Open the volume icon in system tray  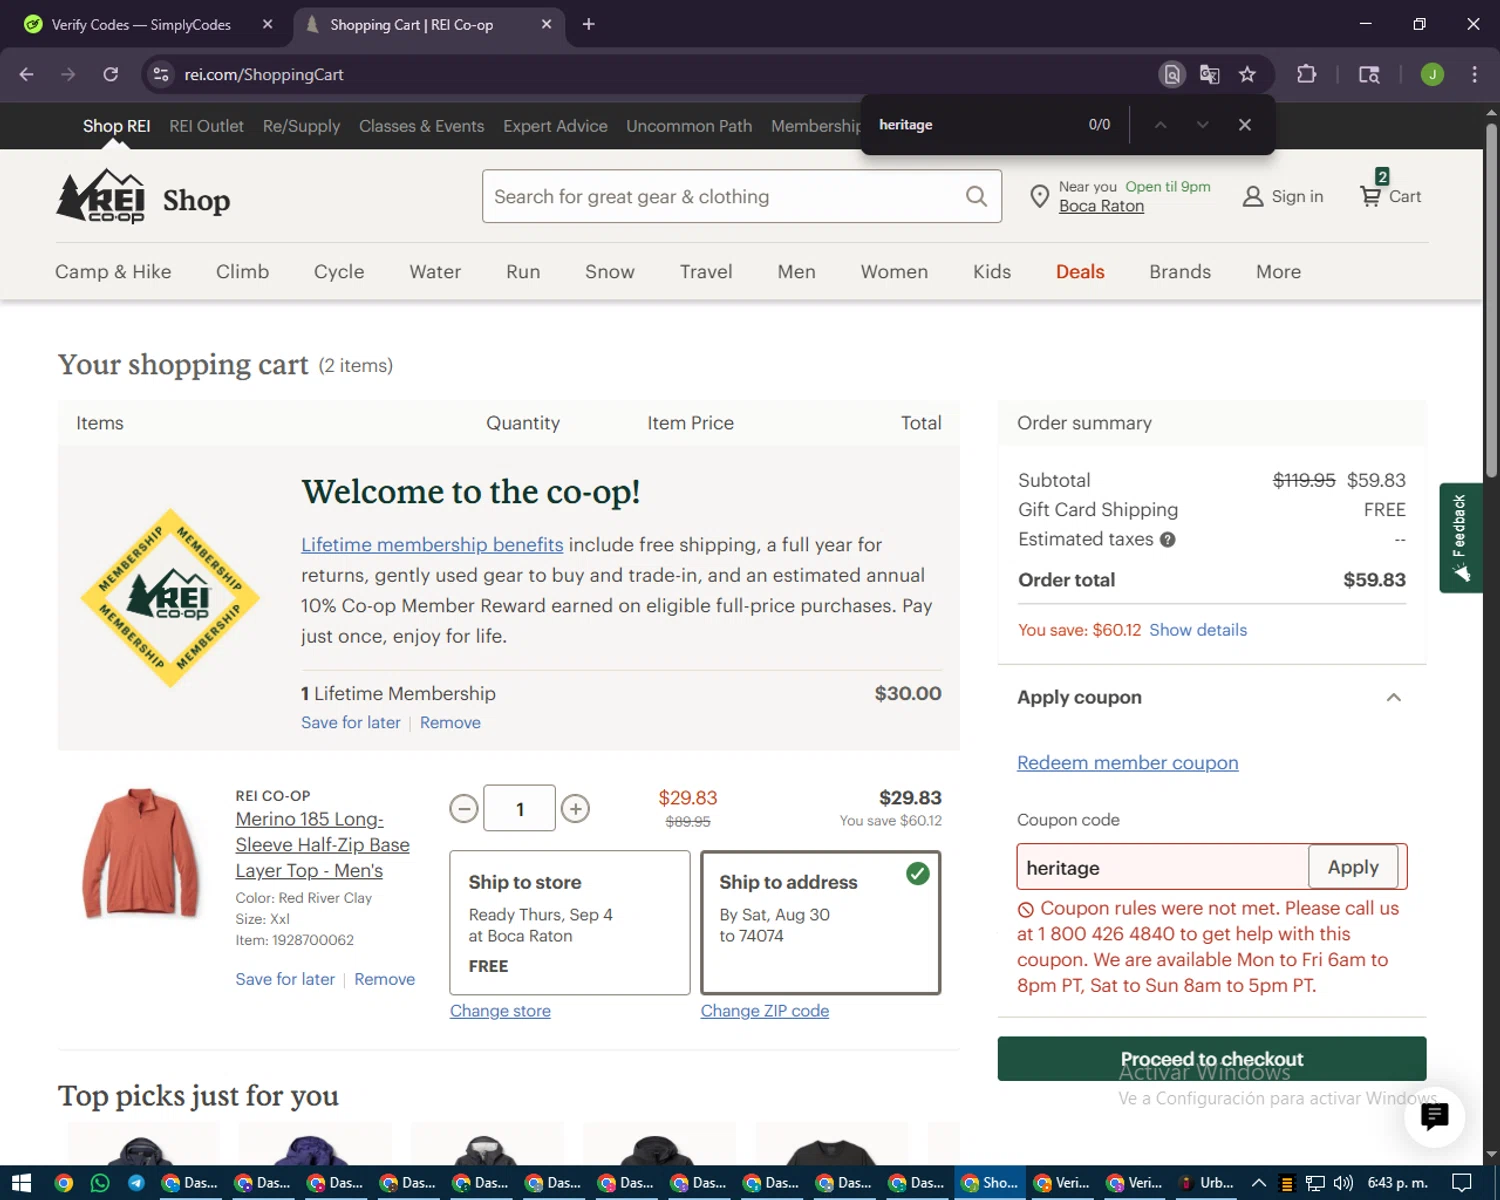point(1342,1183)
